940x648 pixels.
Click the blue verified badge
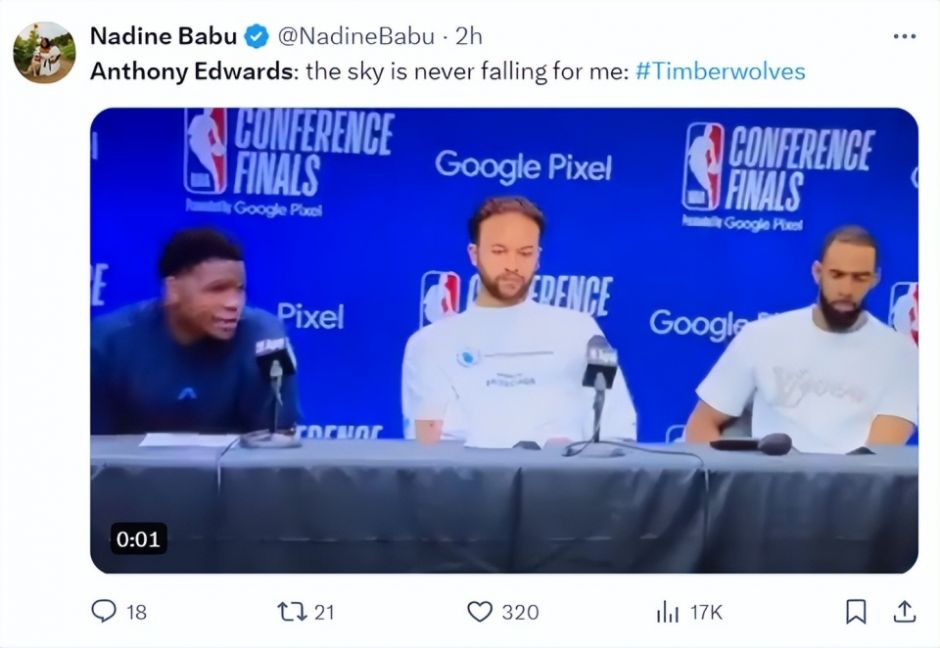(257, 37)
